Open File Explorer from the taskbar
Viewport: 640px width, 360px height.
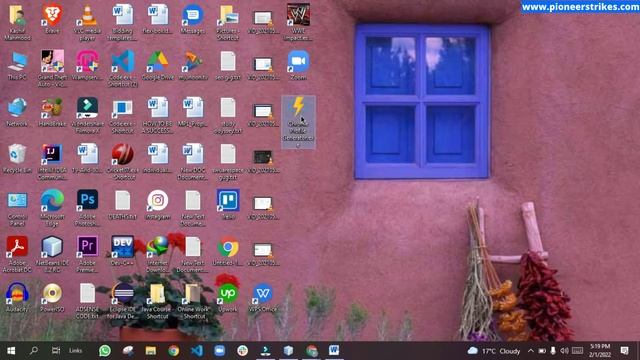click(x=151, y=351)
